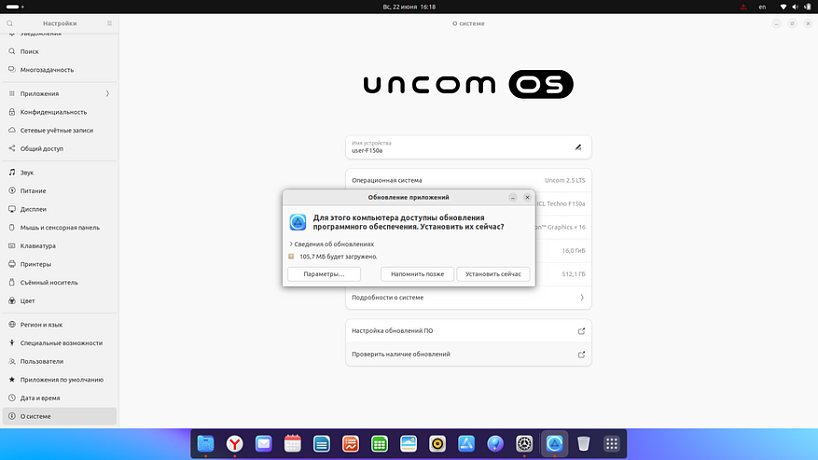Click the pencil icon to rename device
This screenshot has height=460, width=818.
(x=577, y=147)
